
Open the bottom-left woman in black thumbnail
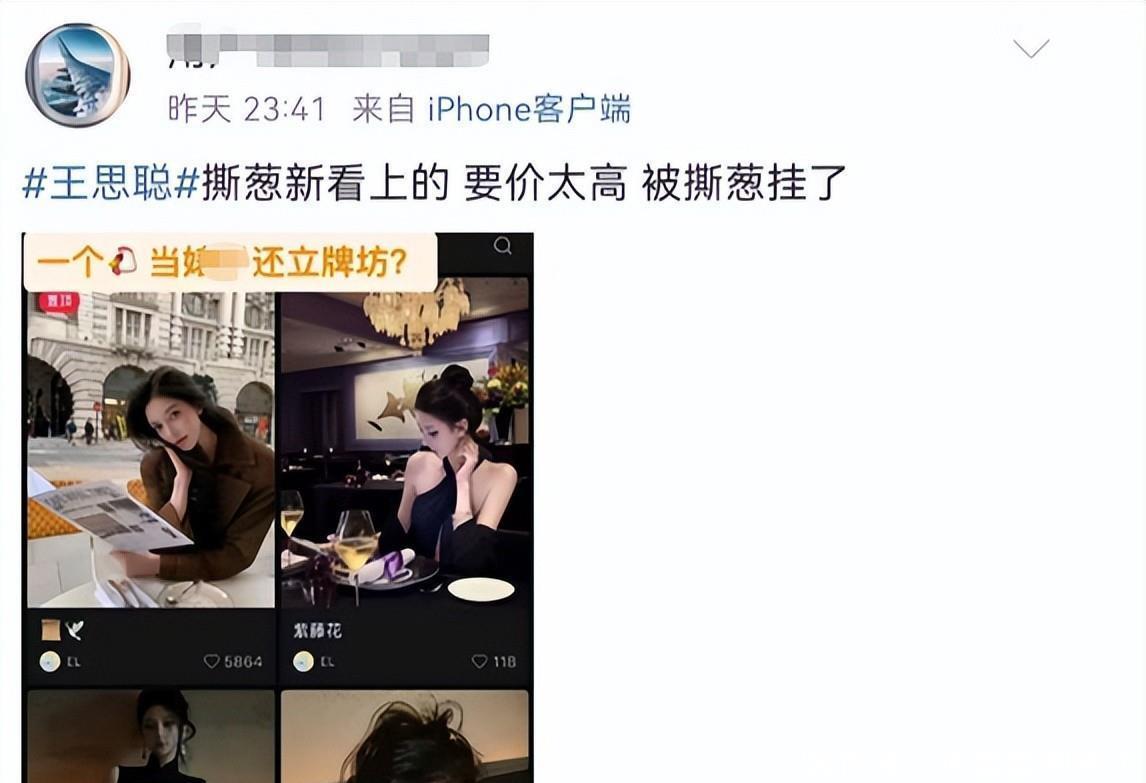point(151,736)
